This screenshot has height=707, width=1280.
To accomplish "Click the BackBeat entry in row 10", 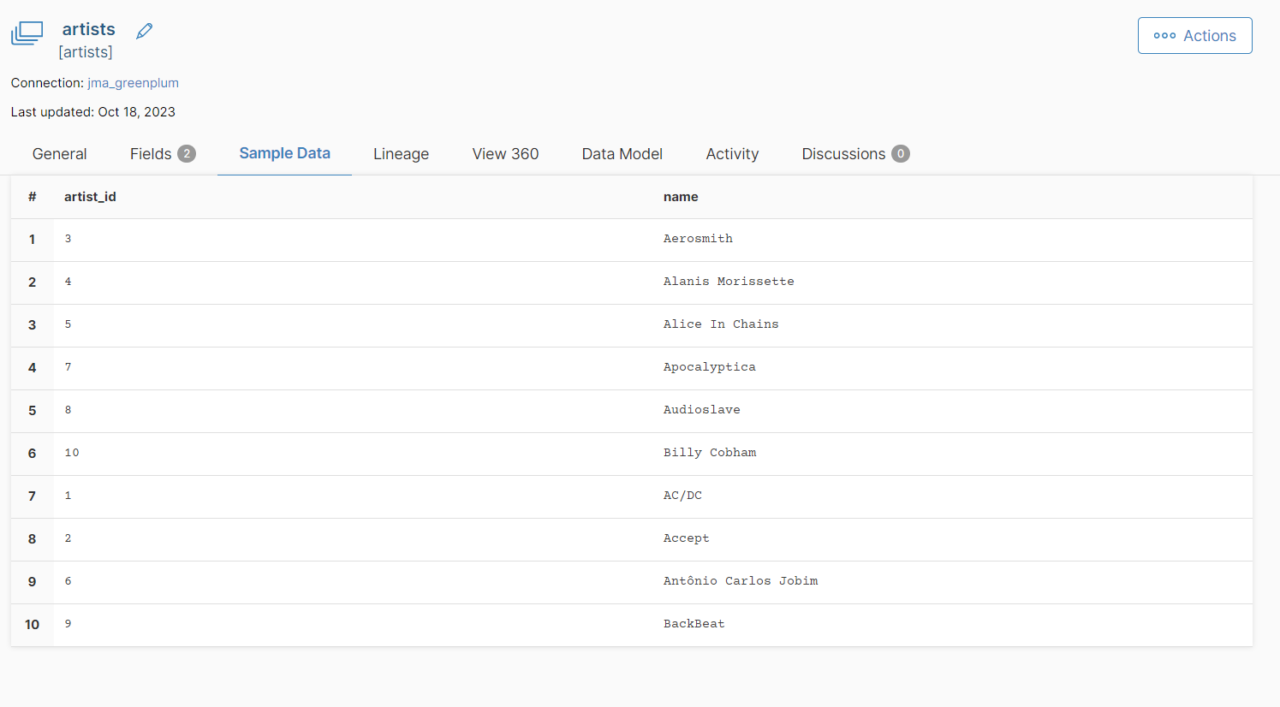I will coord(694,624).
